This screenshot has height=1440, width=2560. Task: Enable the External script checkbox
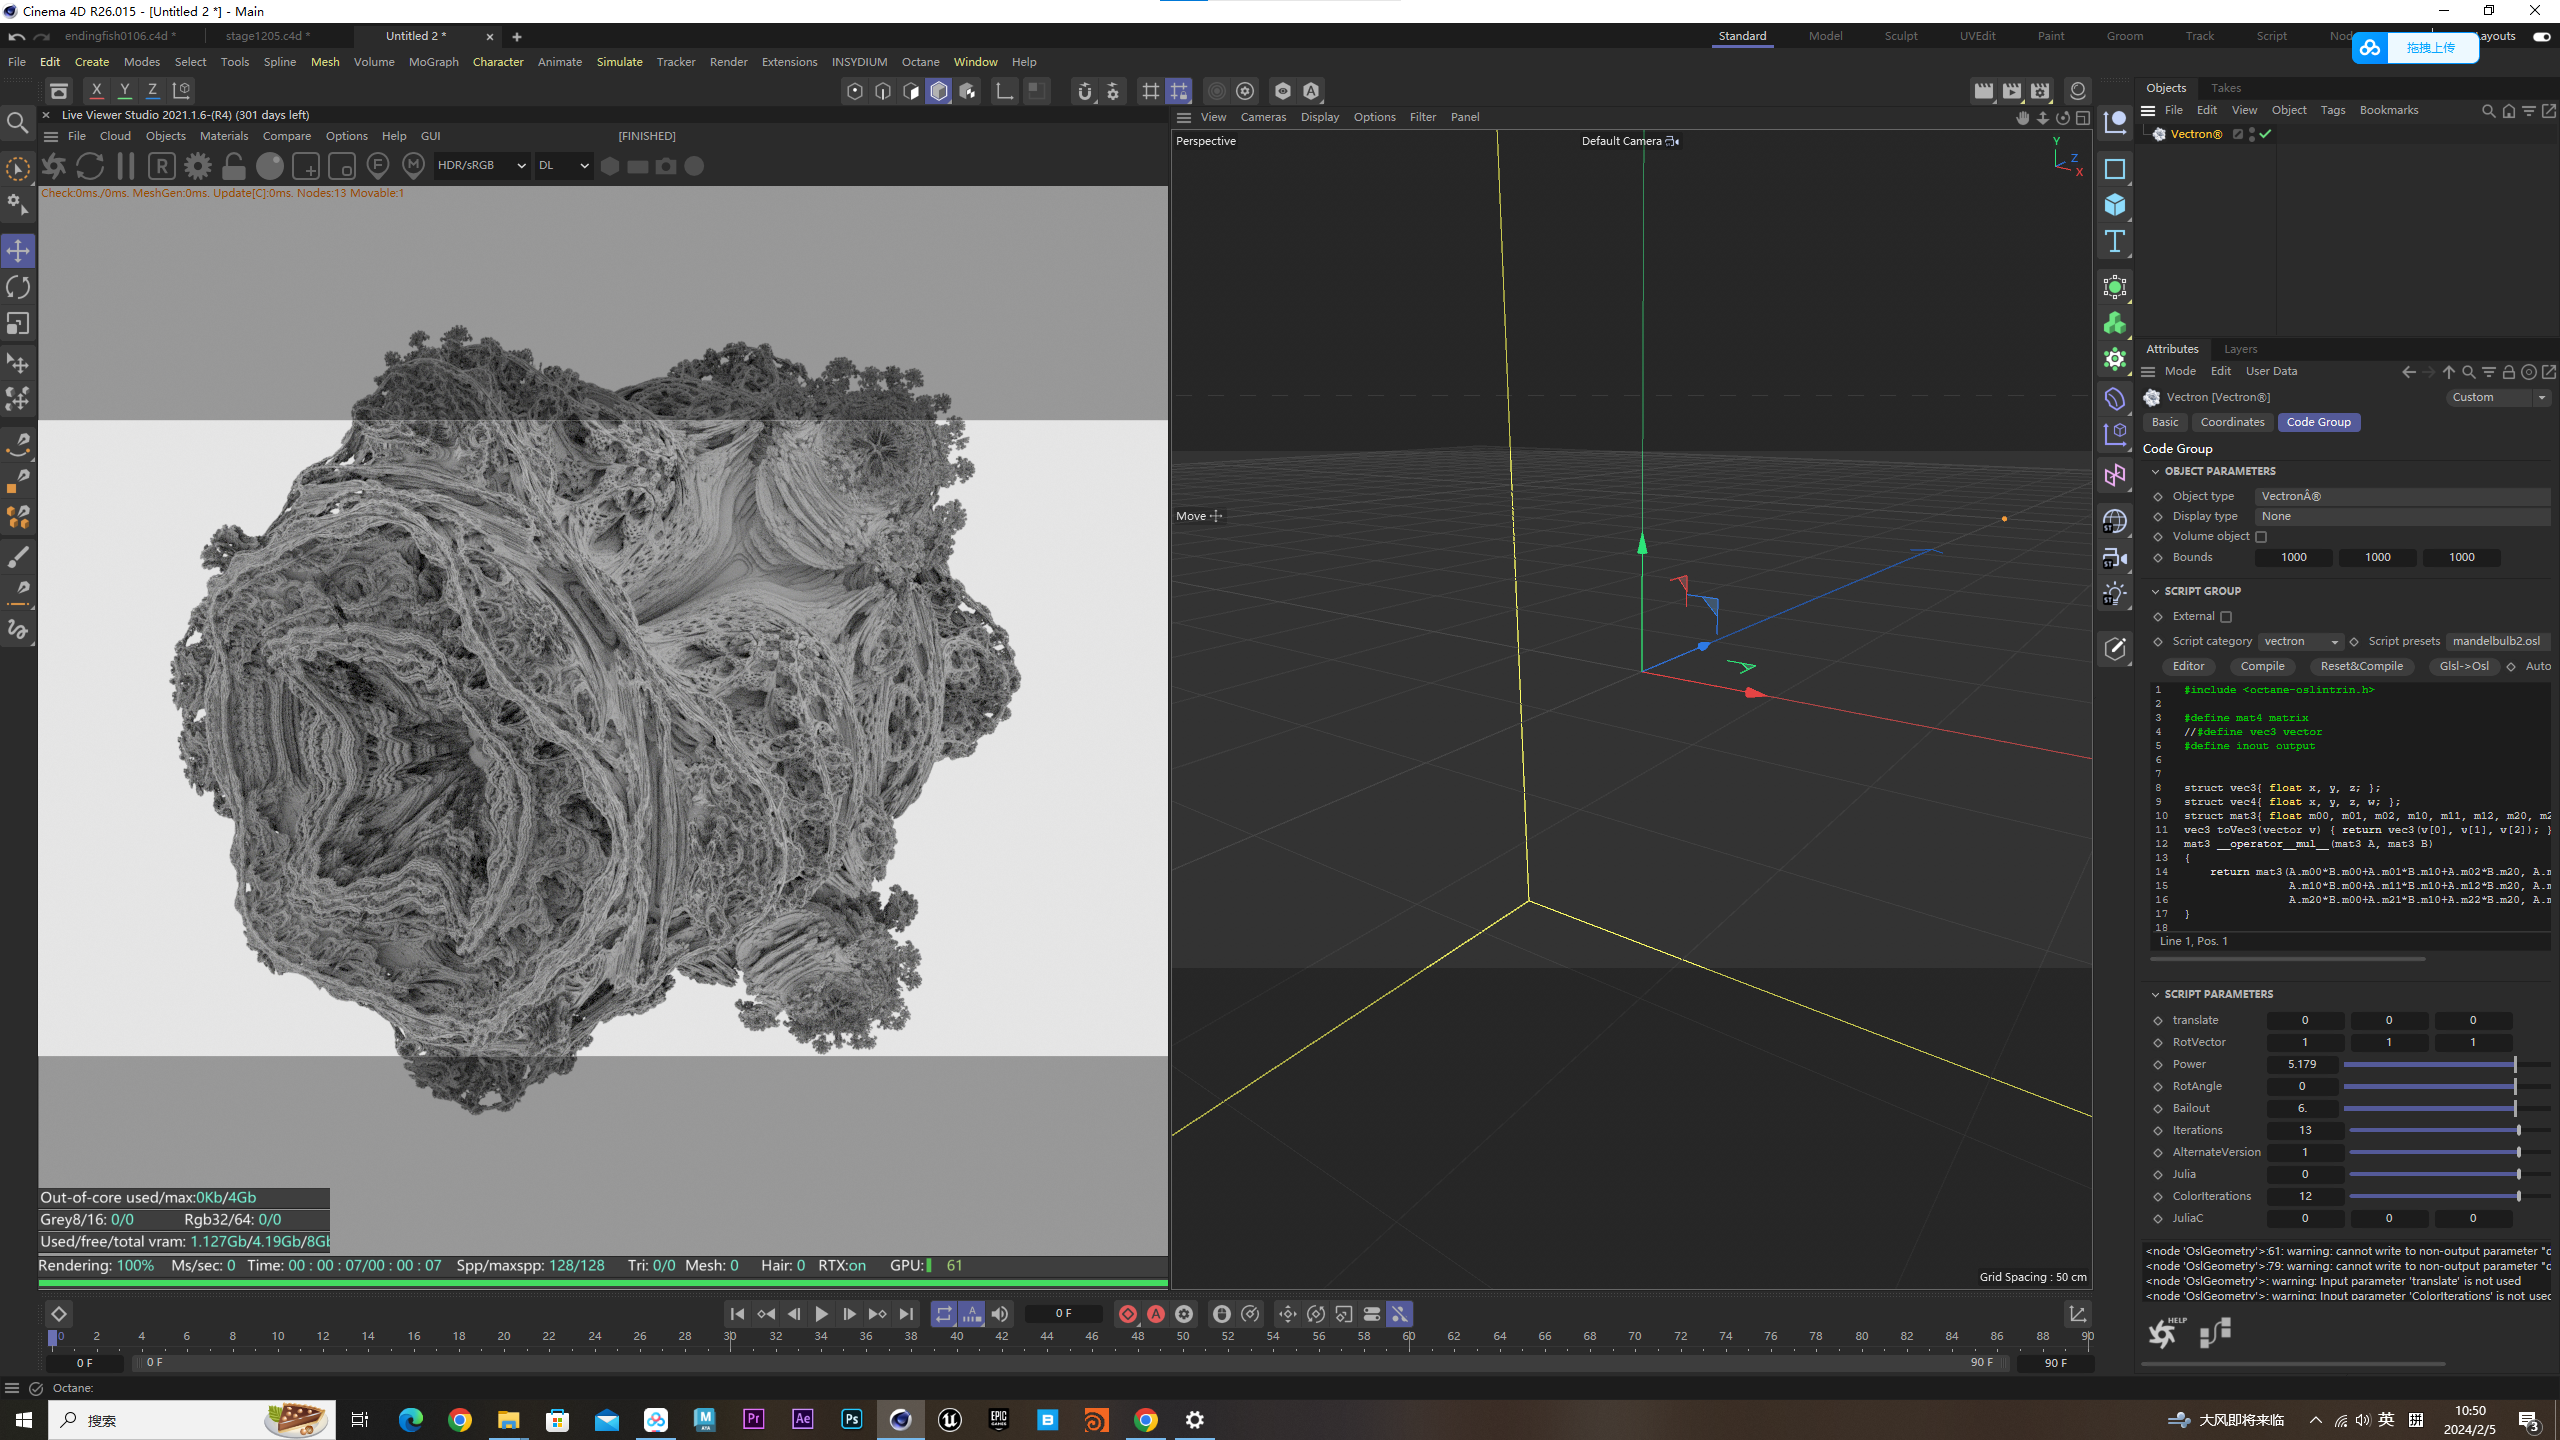(2226, 617)
